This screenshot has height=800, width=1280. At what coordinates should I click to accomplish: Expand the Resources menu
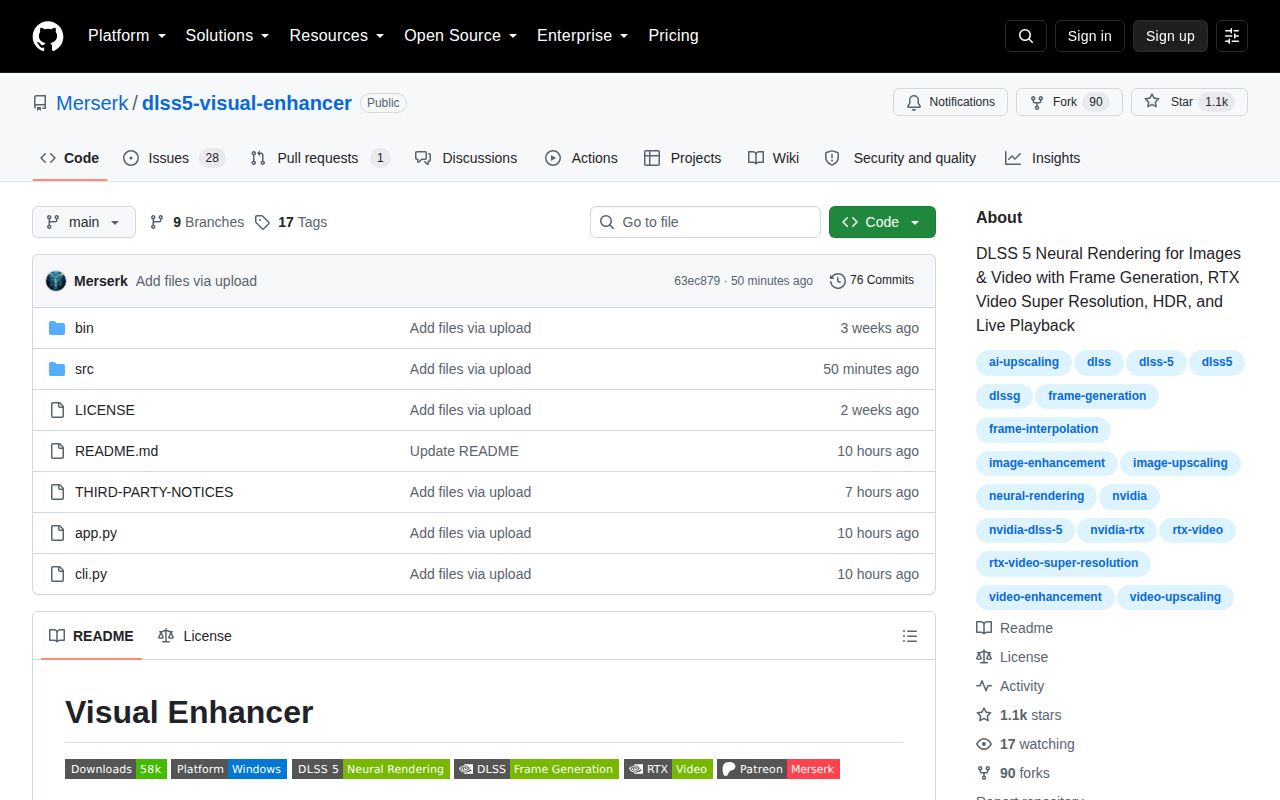(x=337, y=36)
